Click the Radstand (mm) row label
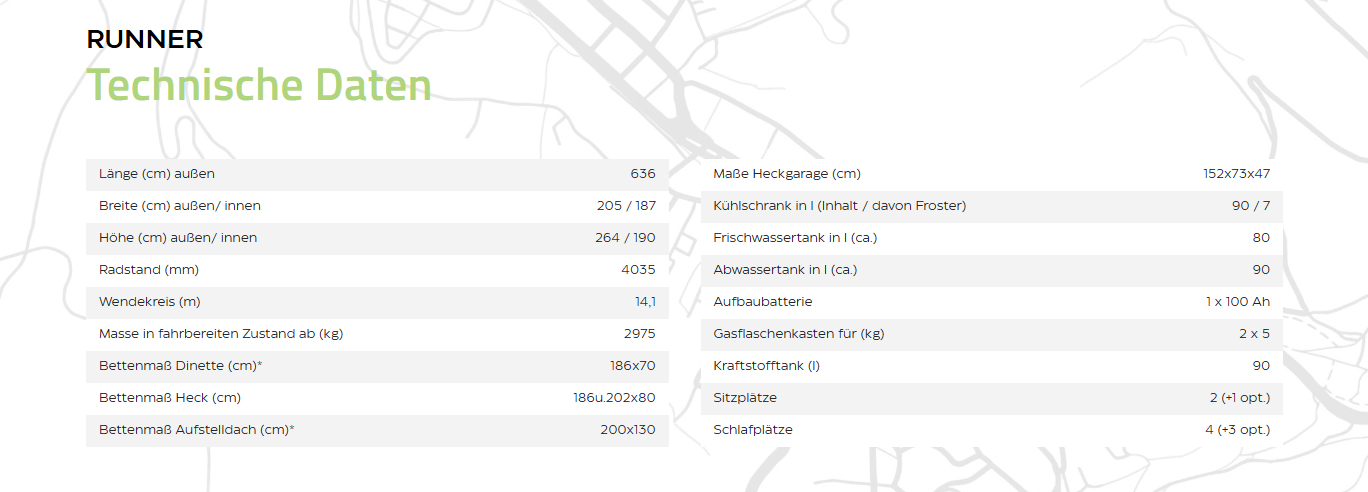 click(149, 270)
